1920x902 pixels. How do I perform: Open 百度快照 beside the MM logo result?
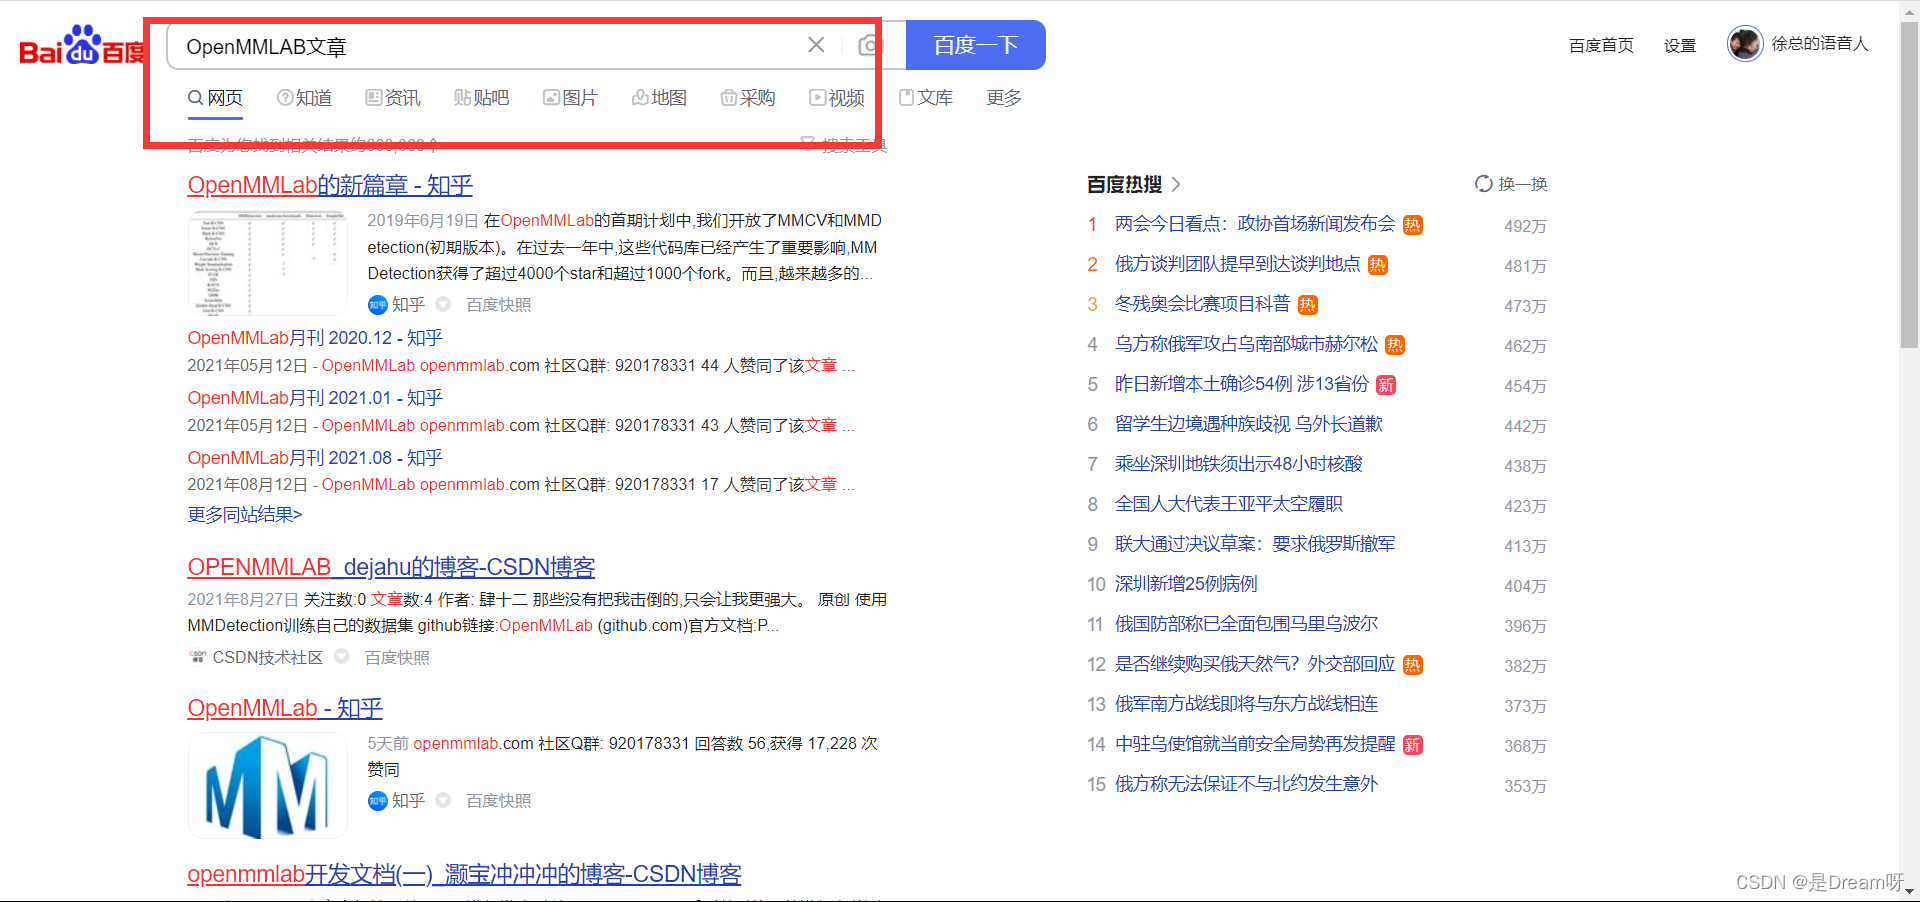tap(498, 801)
